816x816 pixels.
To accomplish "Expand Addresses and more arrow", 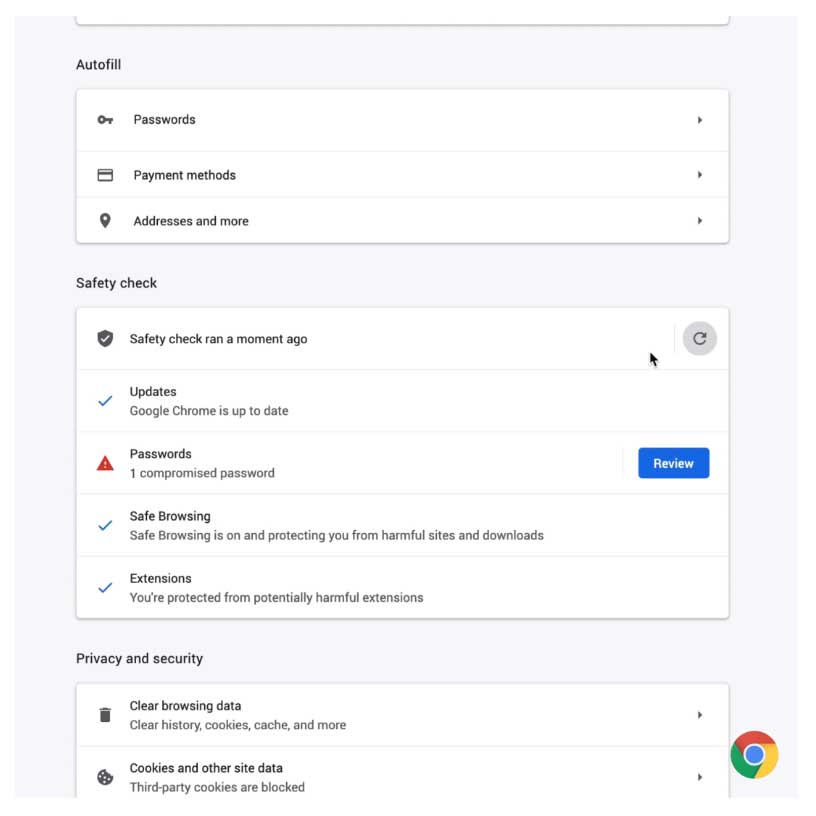I will (700, 221).
